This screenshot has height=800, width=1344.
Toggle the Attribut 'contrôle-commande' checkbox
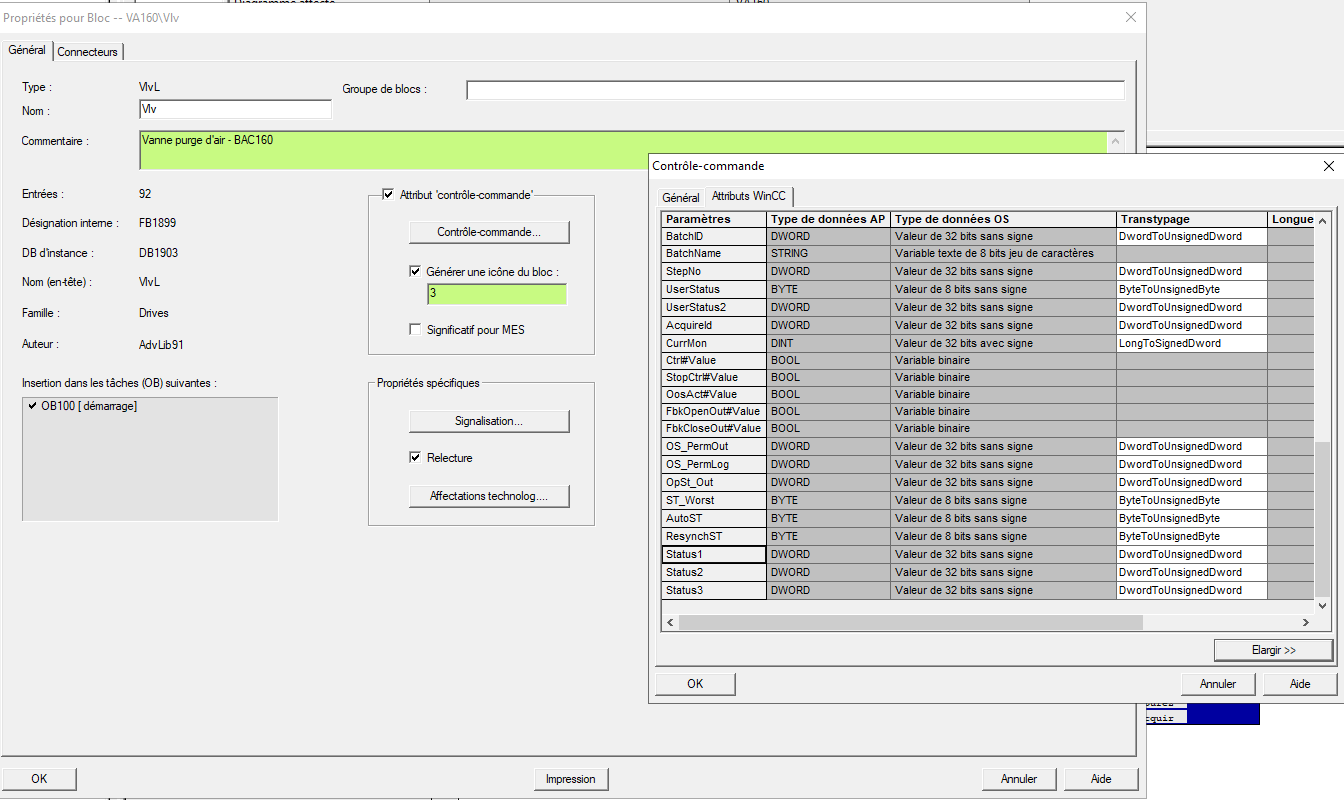(389, 195)
